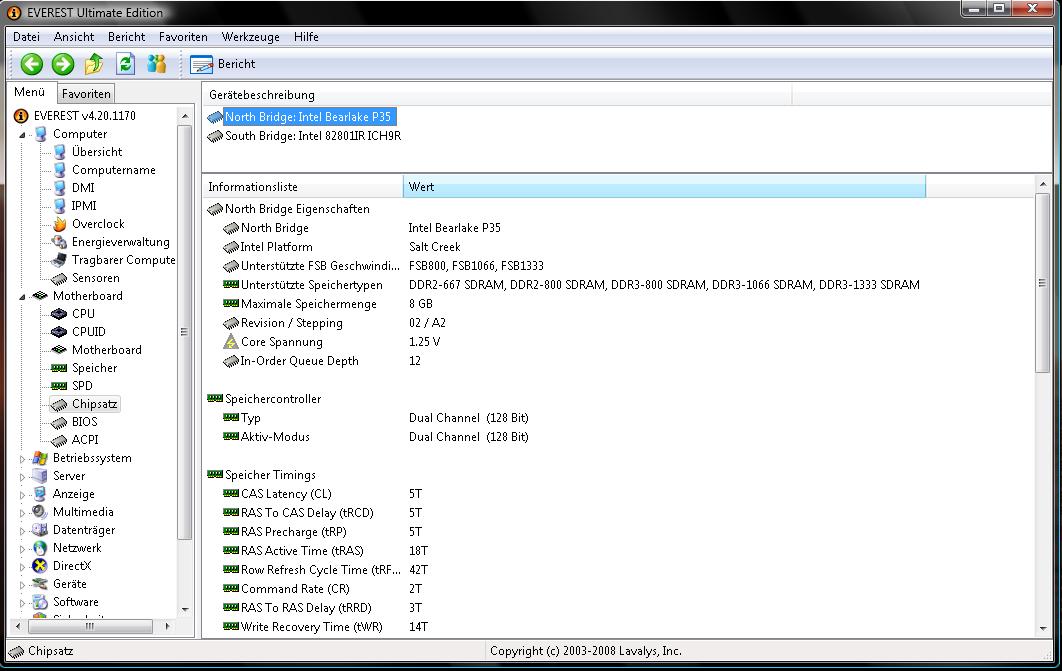
Task: Click the DMI icon in tree
Action: [x=60, y=188]
